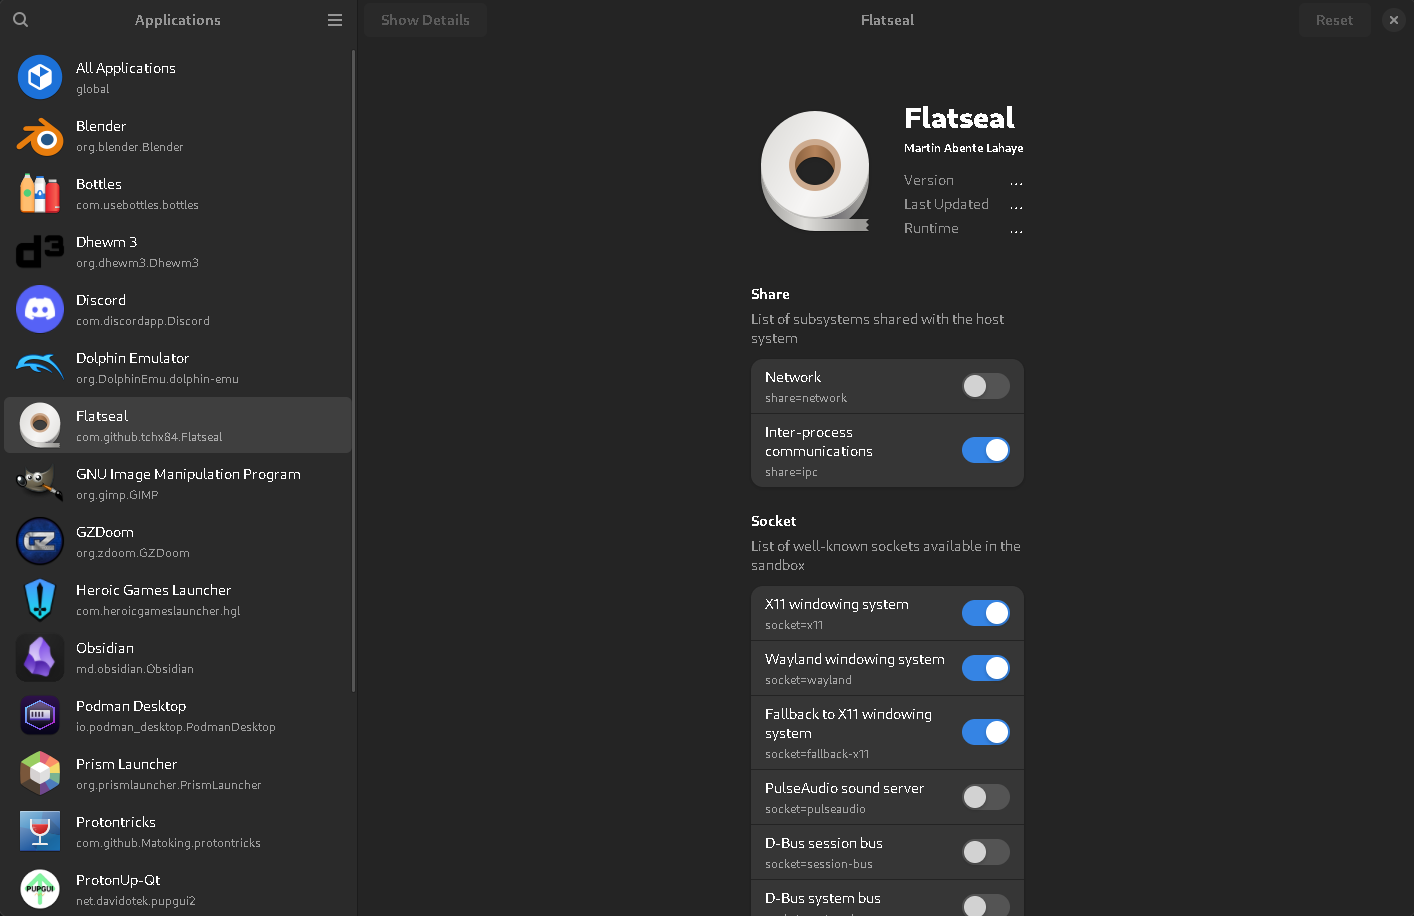Click the GZDoom app icon
The width and height of the screenshot is (1414, 916).
coord(40,541)
